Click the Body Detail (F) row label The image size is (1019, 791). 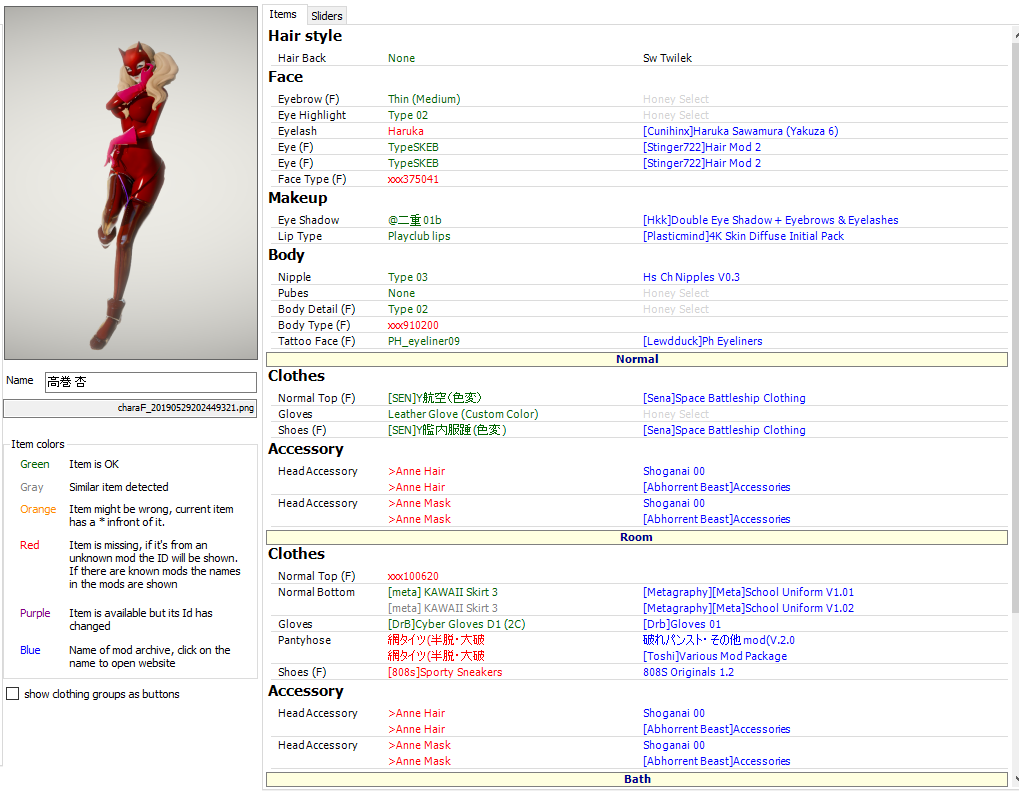[x=316, y=309]
